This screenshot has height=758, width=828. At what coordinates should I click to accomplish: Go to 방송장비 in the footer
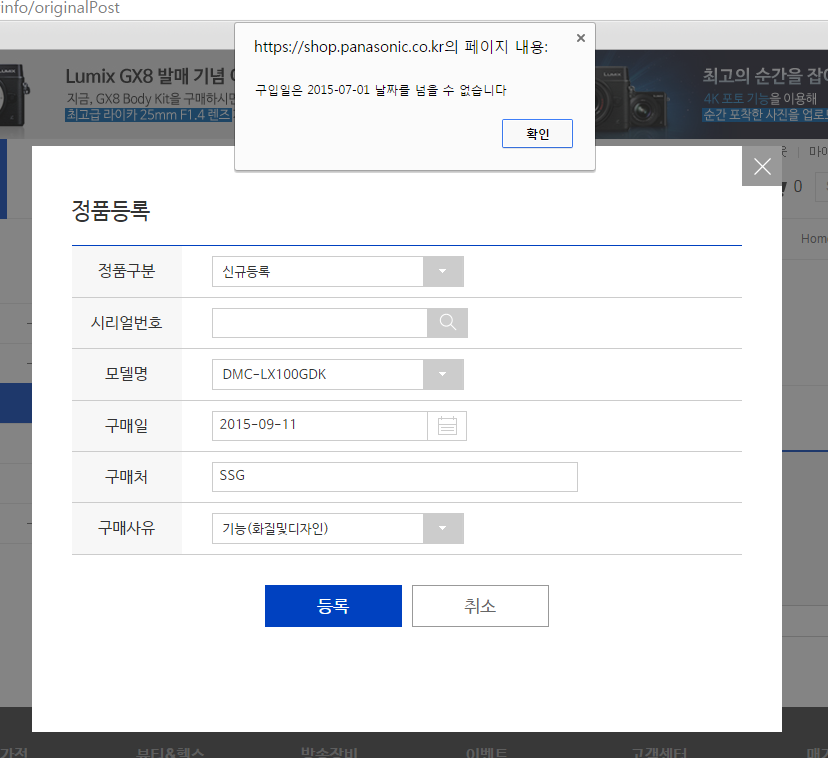point(329,752)
